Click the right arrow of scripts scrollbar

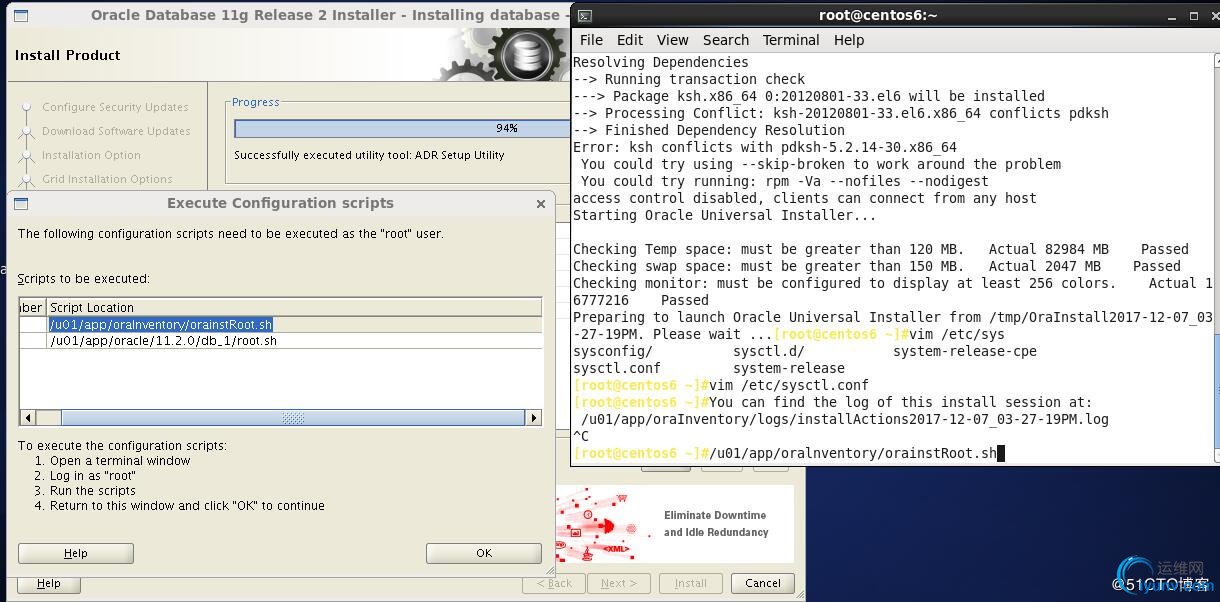click(534, 418)
